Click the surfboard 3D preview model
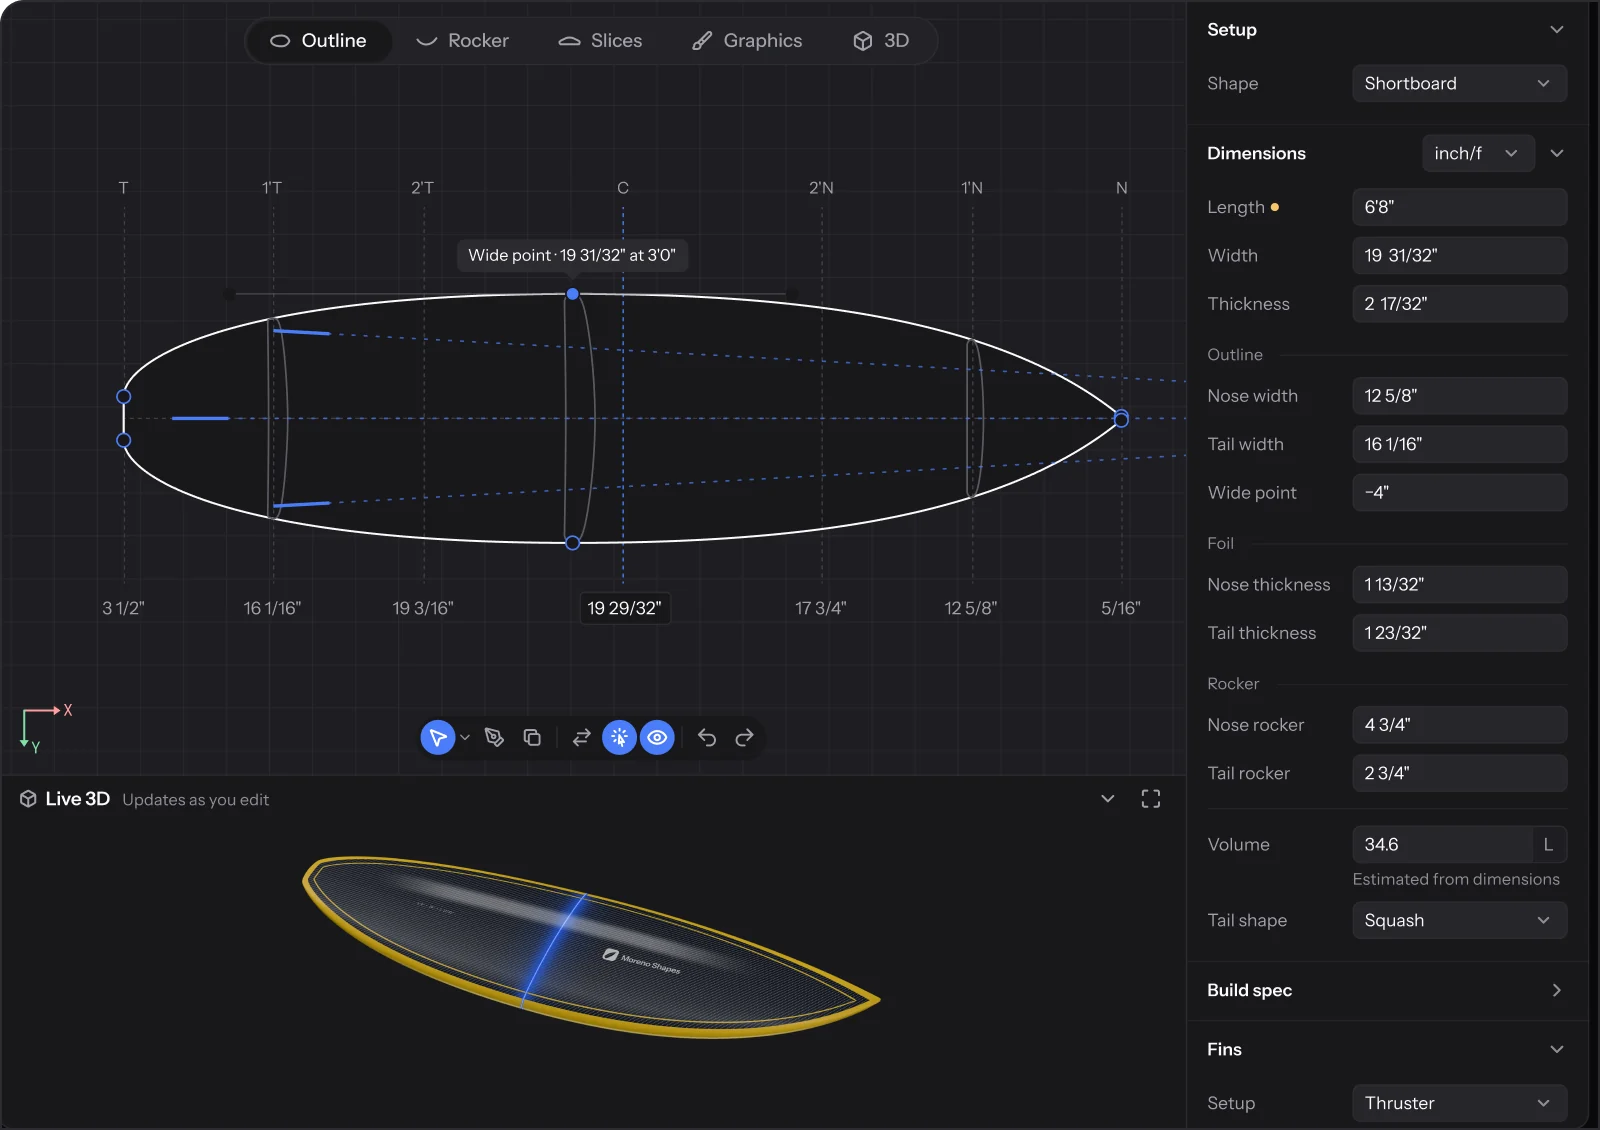The height and width of the screenshot is (1130, 1600). (x=590, y=948)
